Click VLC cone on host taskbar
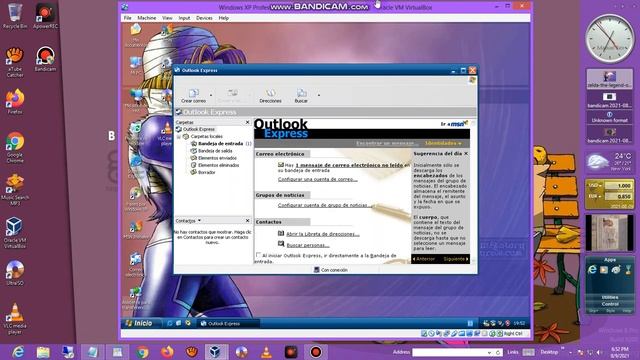This screenshot has width=640, height=360. pos(266,352)
